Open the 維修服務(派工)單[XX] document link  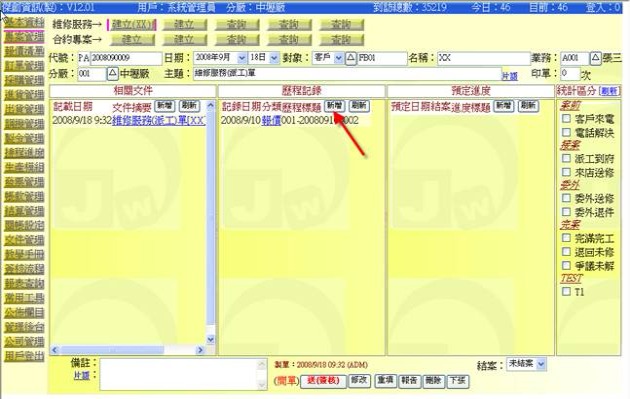pyautogui.click(x=159, y=120)
